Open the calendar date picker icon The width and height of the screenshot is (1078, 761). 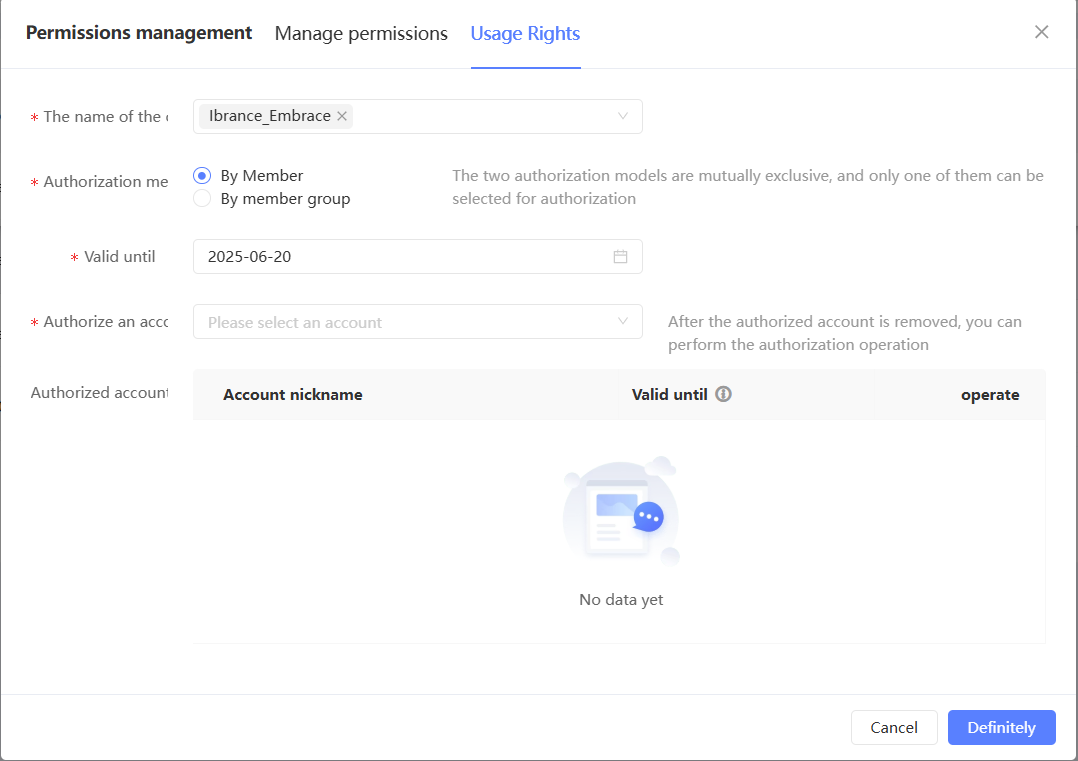pos(620,257)
